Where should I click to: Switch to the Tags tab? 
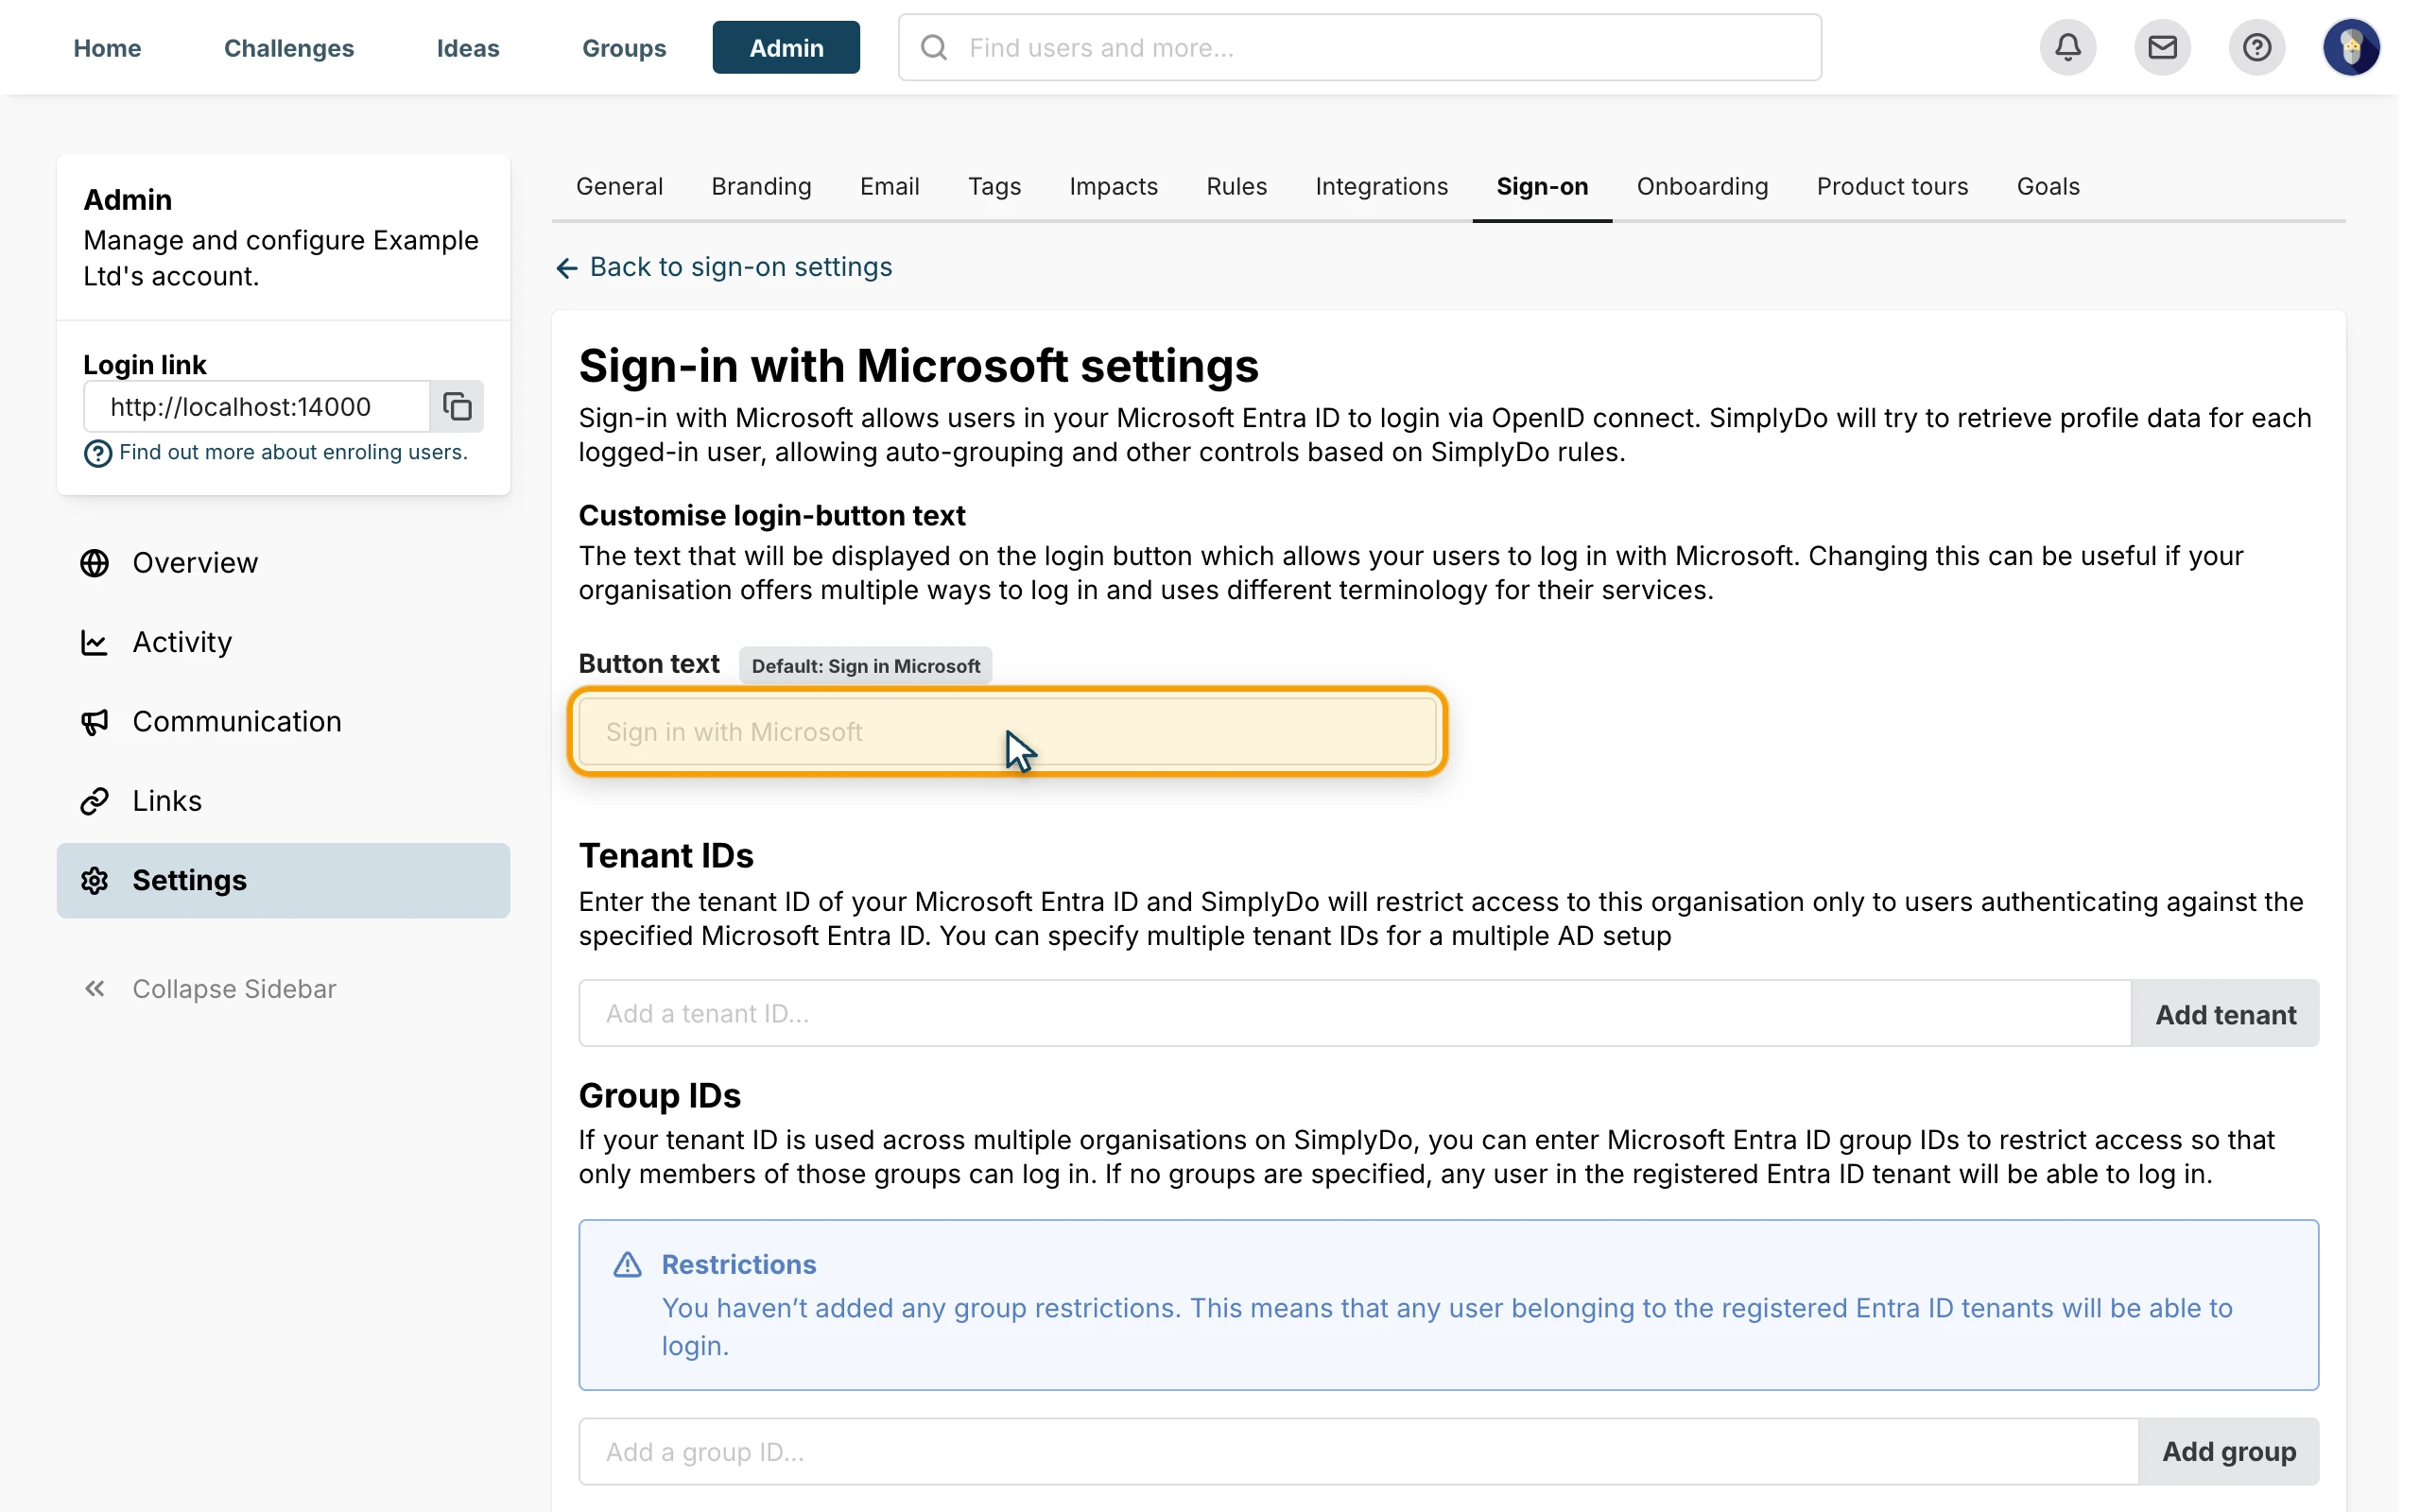tap(994, 187)
